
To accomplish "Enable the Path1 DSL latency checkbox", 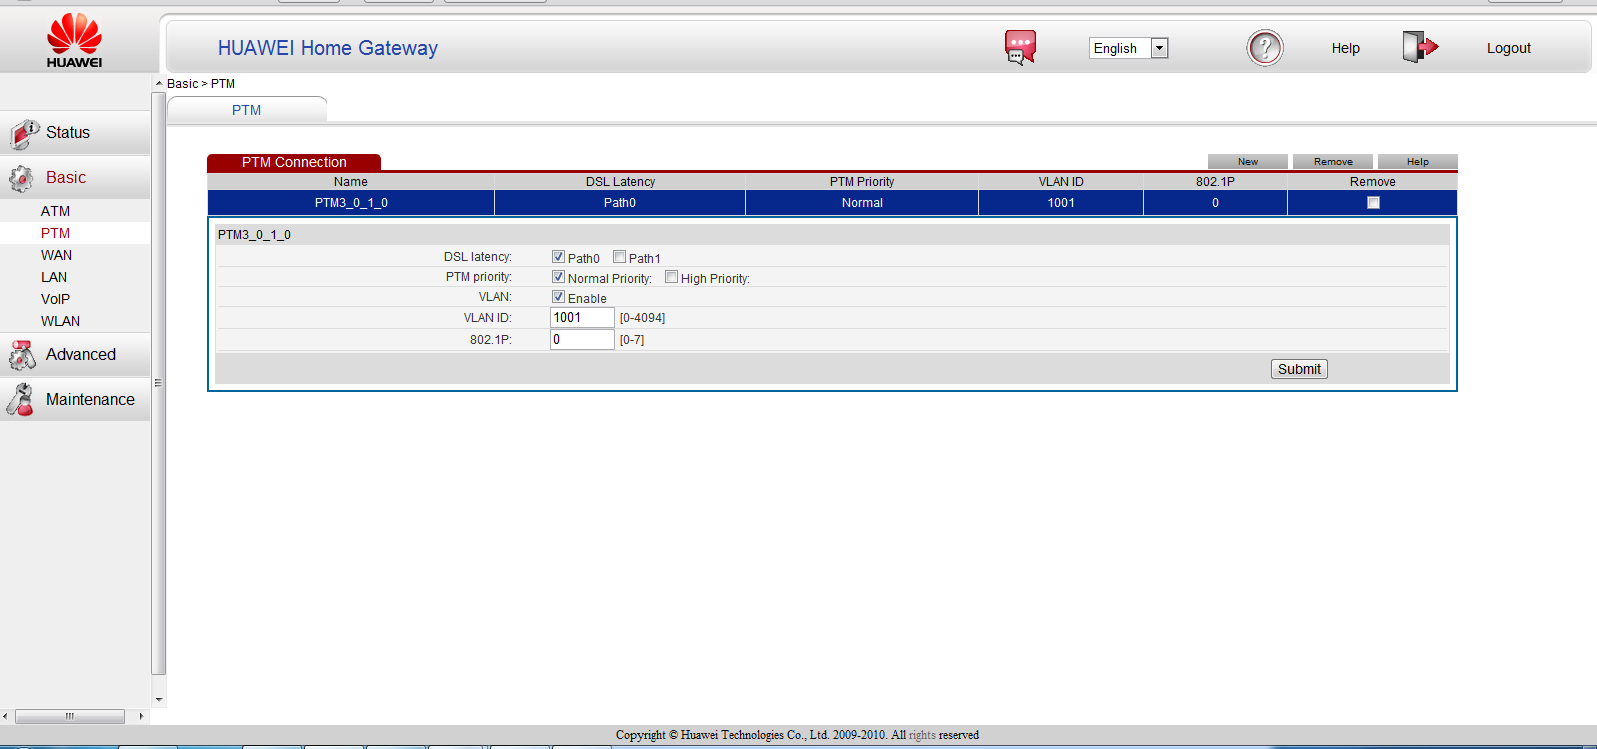I will [x=620, y=257].
